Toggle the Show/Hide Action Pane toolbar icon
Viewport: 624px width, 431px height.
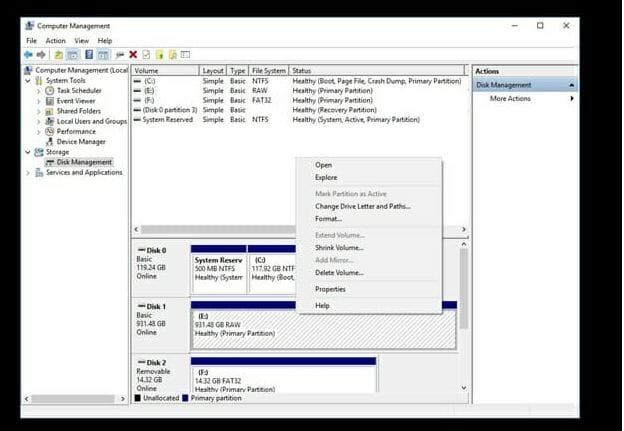click(x=103, y=55)
